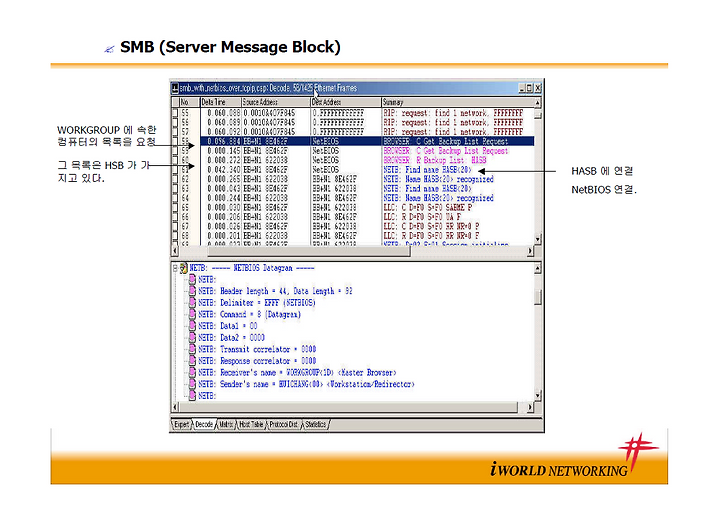Click the detail pane left scroll arrow
Screen dimensions: 720x506
[174, 407]
